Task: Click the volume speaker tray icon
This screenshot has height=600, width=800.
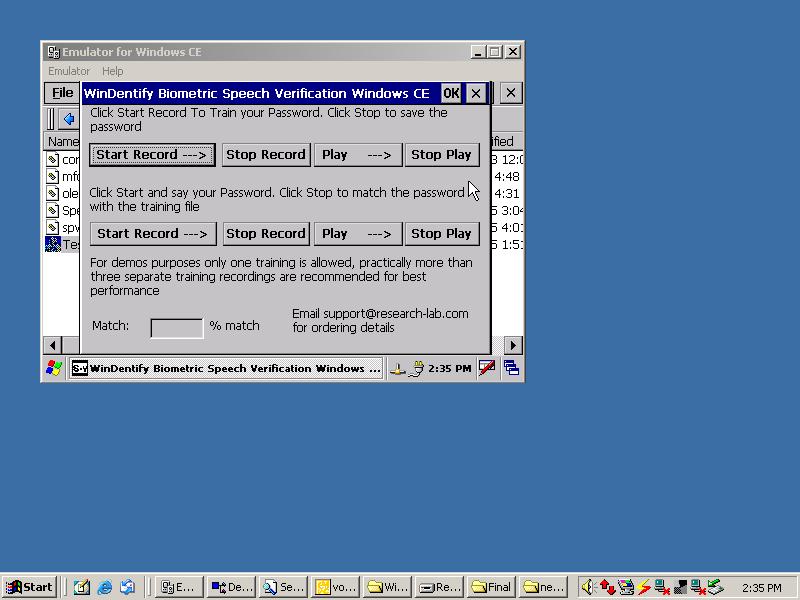Action: (588, 587)
